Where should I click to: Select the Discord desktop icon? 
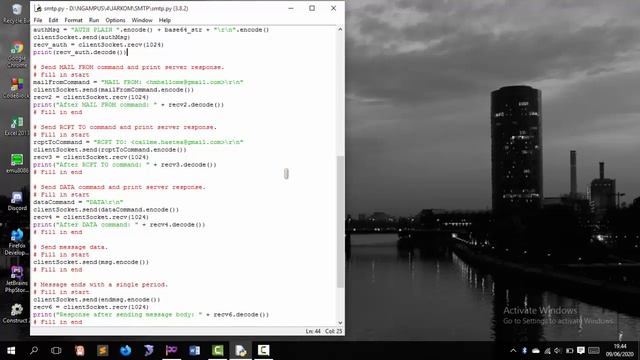[17, 201]
